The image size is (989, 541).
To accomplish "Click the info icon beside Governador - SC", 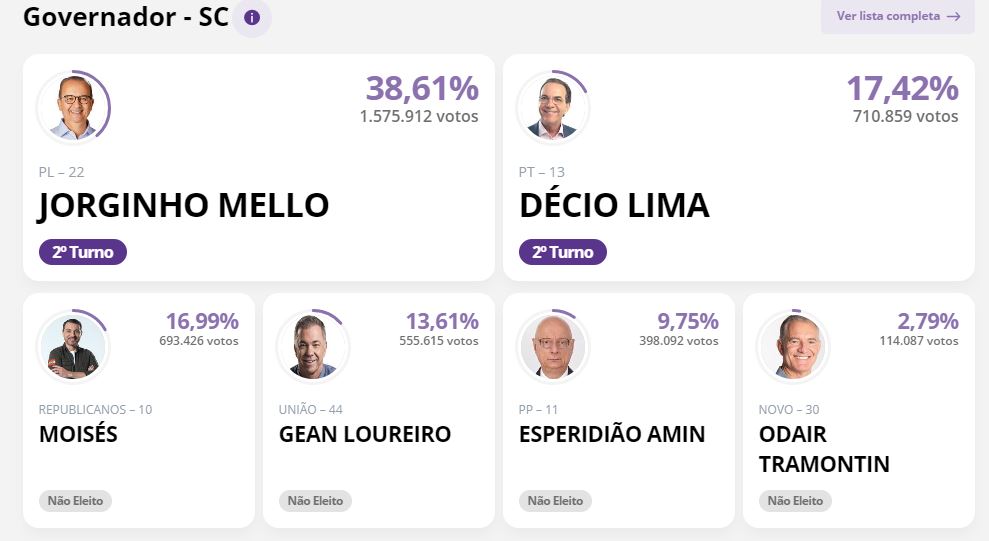I will click(252, 17).
